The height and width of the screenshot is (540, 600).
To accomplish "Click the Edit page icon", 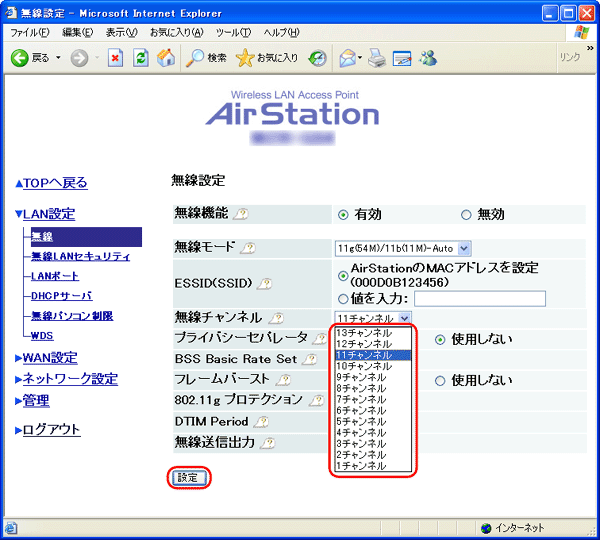I will tap(402, 58).
